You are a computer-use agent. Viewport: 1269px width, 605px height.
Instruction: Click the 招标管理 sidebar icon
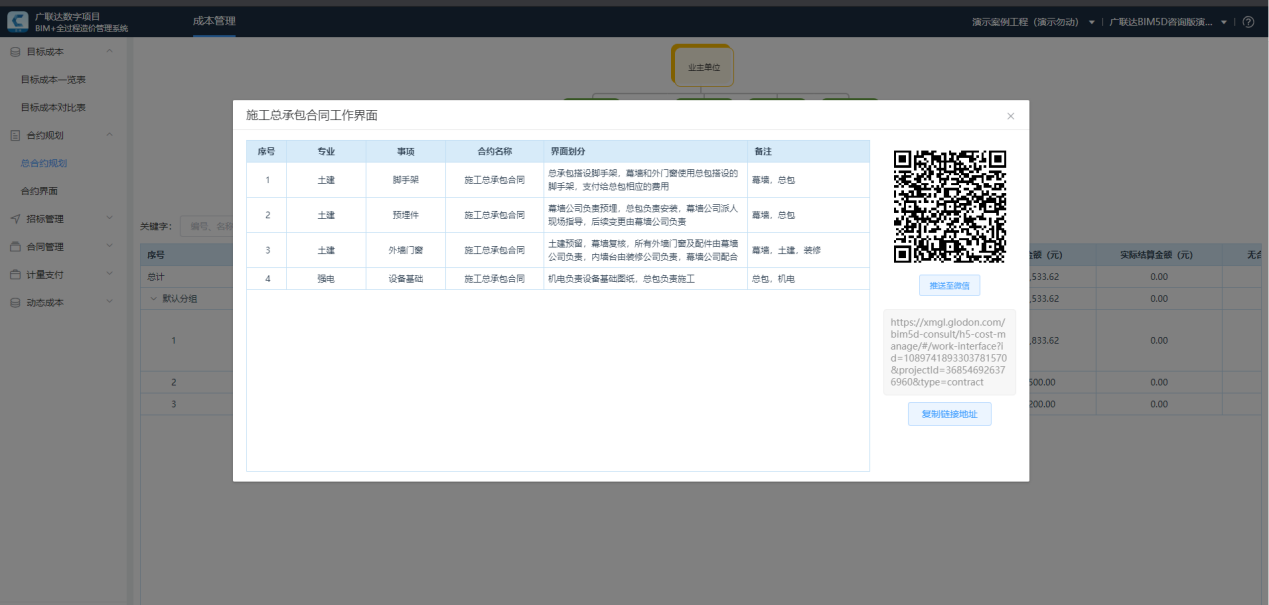tap(15, 219)
